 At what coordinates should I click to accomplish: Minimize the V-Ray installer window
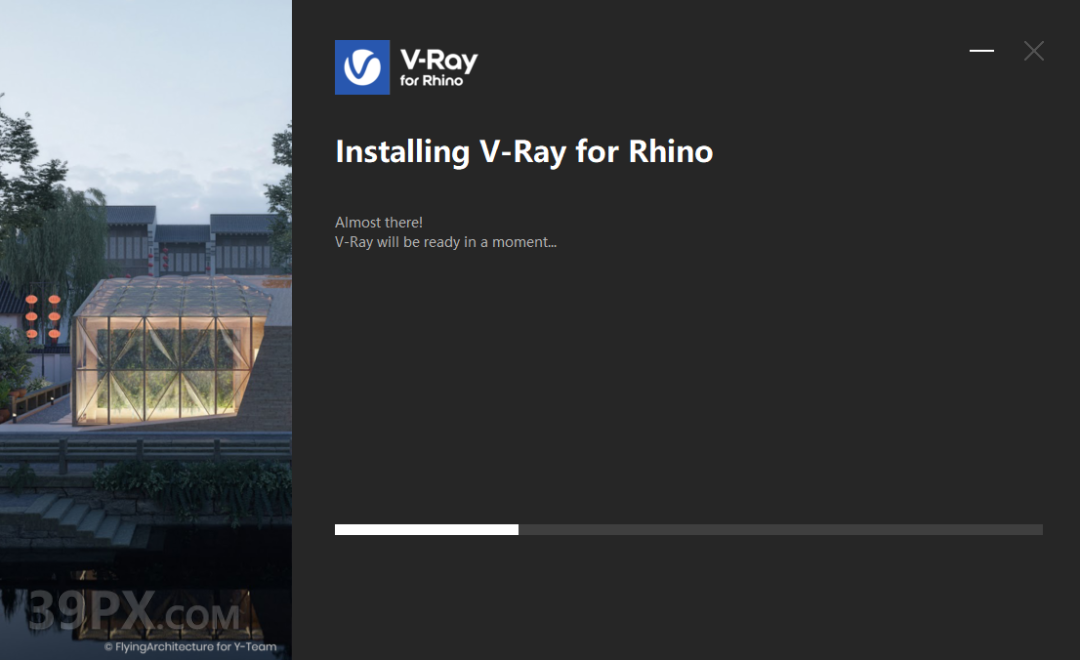point(982,50)
